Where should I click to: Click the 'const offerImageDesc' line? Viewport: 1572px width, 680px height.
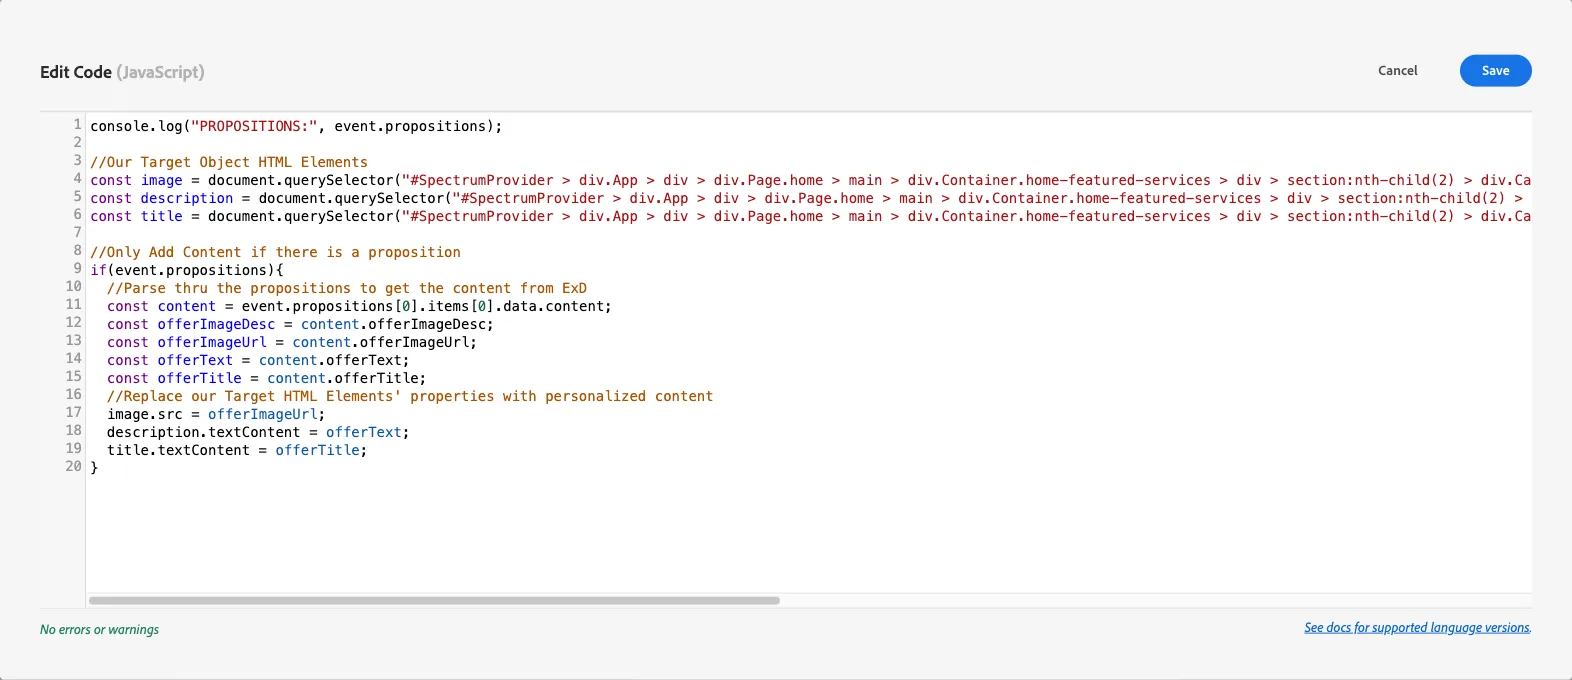(300, 324)
